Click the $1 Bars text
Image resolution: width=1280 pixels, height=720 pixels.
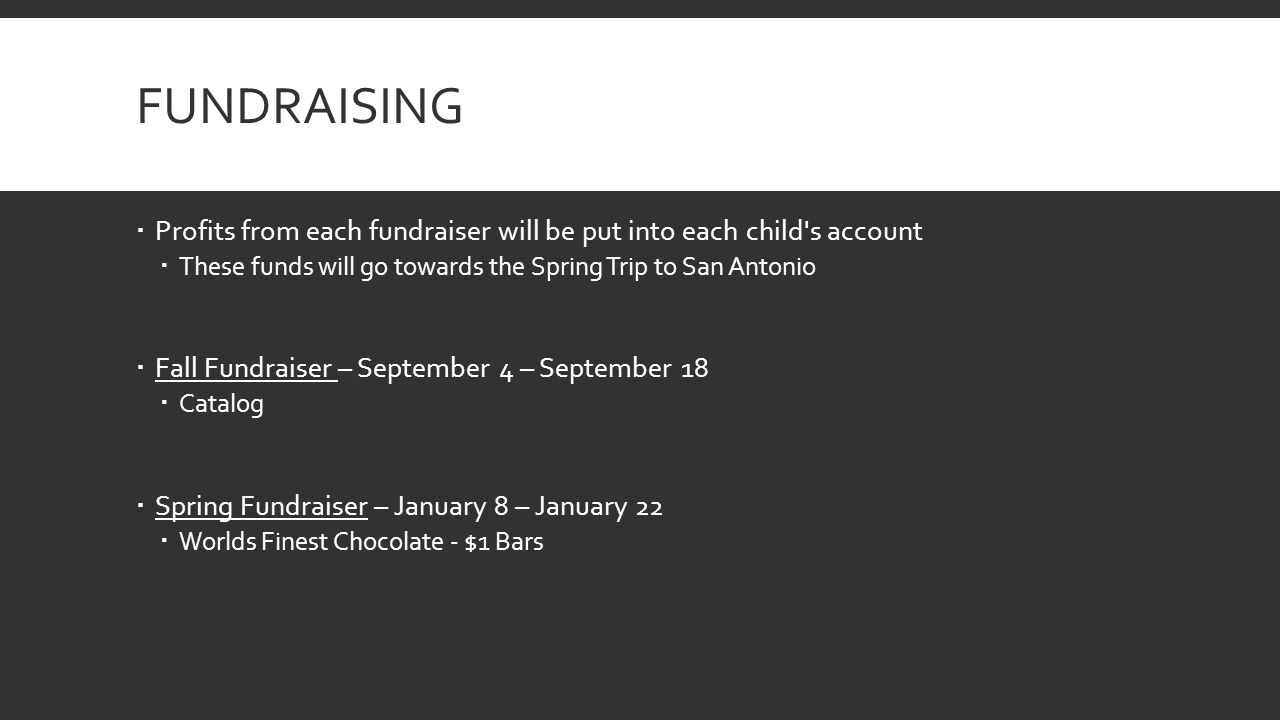pos(504,542)
